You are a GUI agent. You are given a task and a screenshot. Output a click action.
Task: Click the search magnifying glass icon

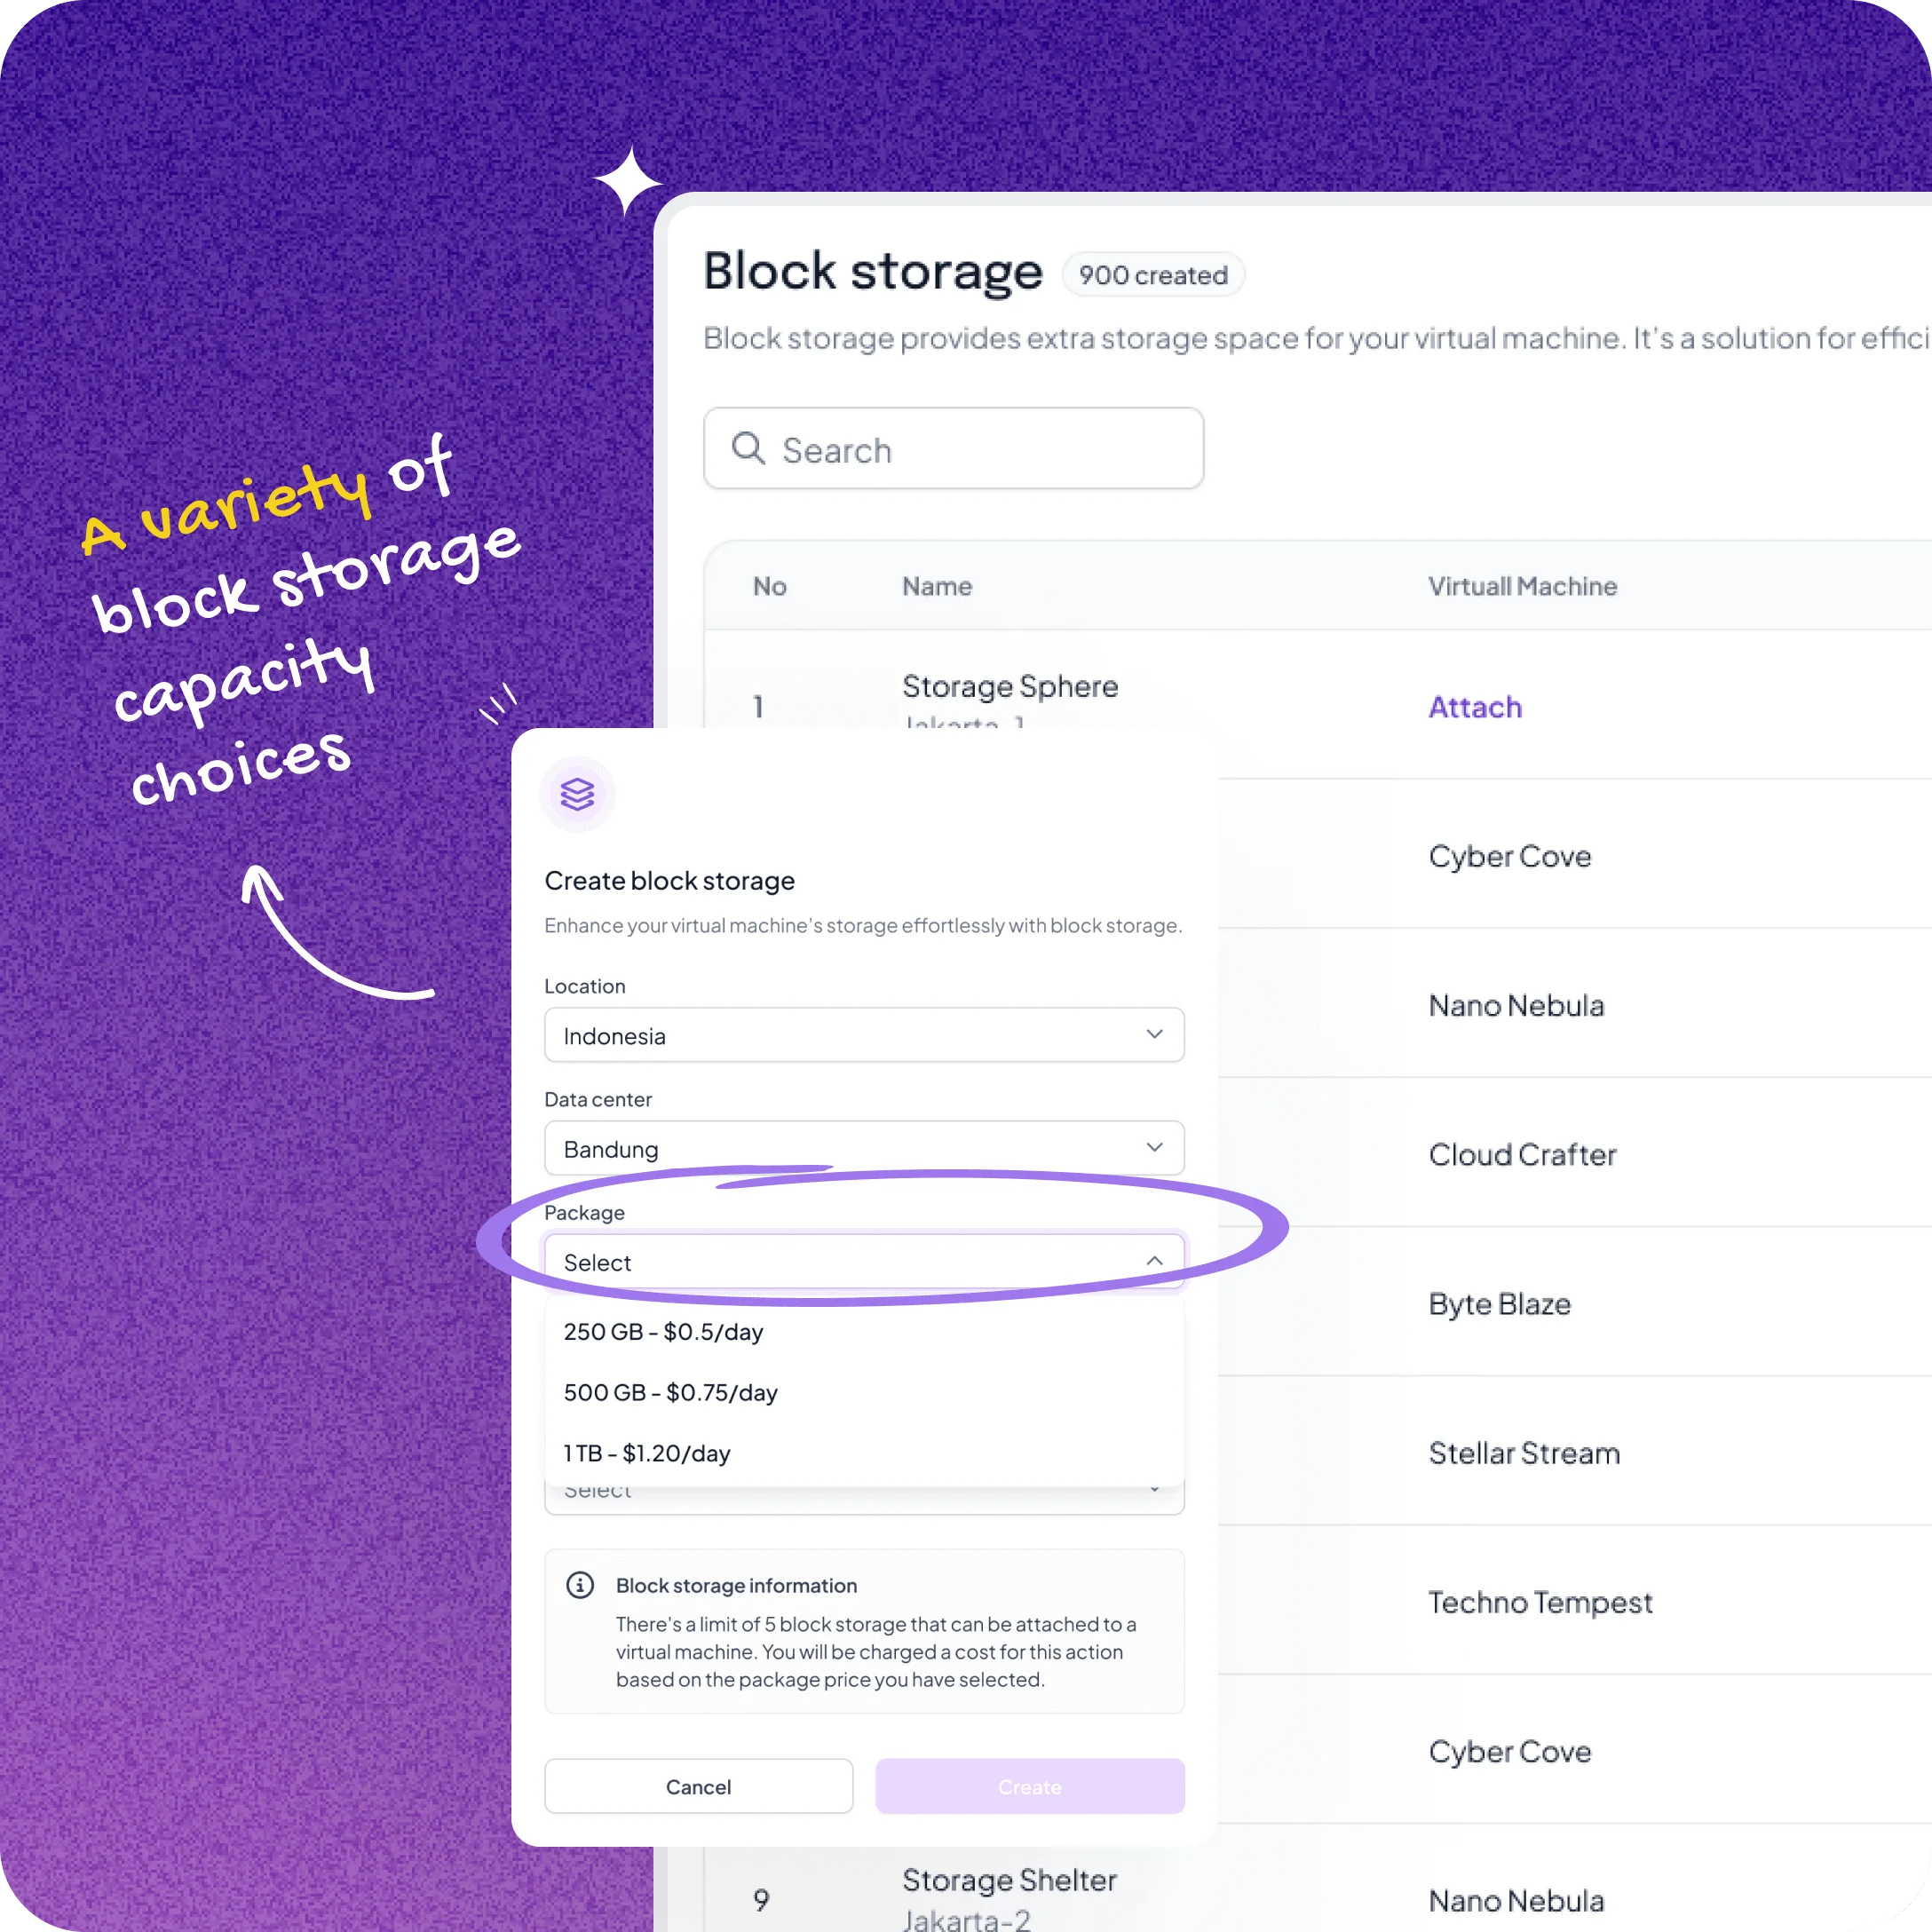click(x=747, y=447)
